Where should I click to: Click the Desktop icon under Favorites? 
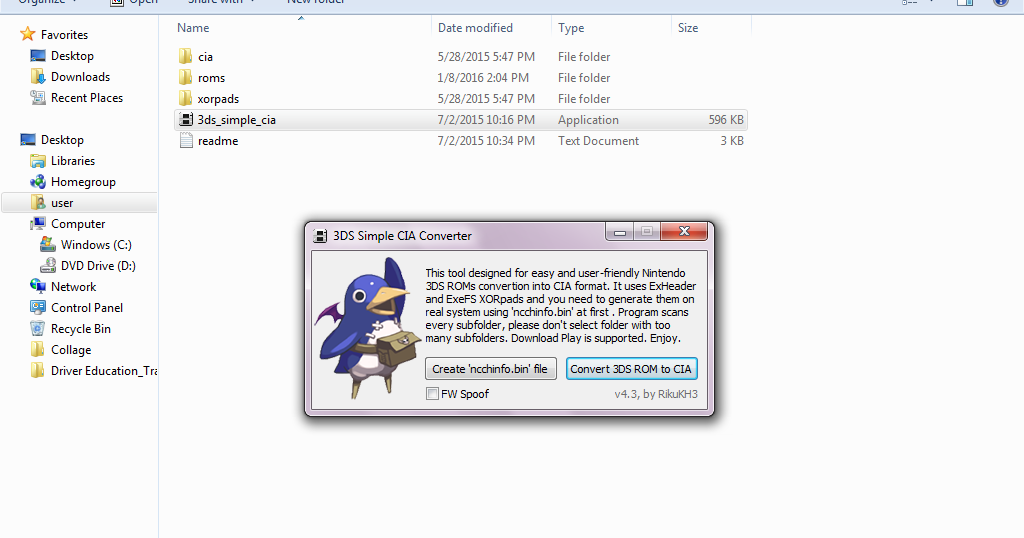pyautogui.click(x=38, y=55)
